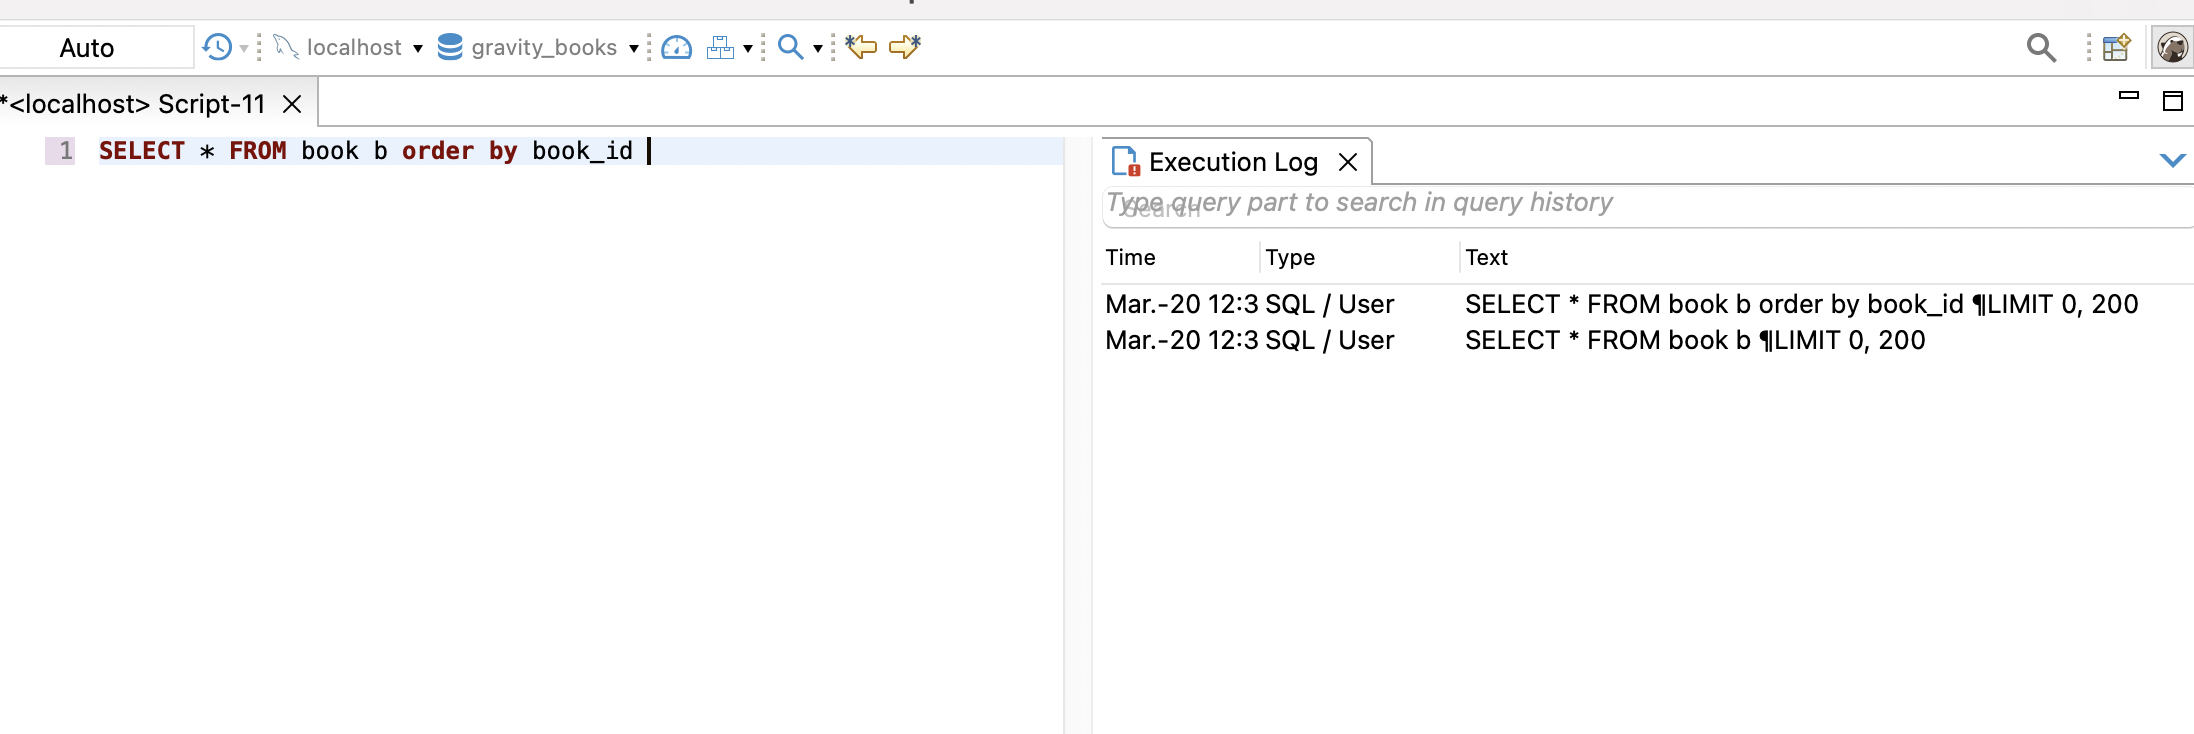Click the back navigation arrow icon
Image resolution: width=2194 pixels, height=734 pixels.
pyautogui.click(x=861, y=47)
